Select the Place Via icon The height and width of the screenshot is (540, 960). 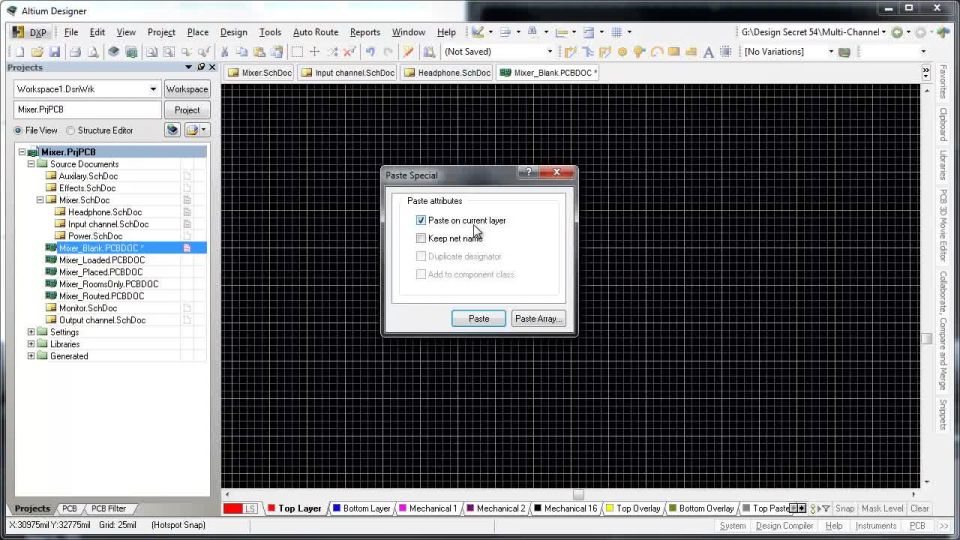tap(639, 52)
